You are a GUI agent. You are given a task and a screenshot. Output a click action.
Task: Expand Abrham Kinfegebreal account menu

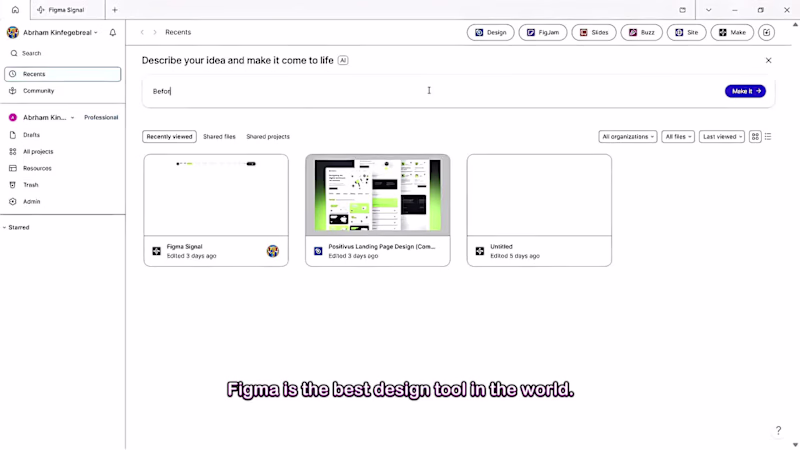60,33
